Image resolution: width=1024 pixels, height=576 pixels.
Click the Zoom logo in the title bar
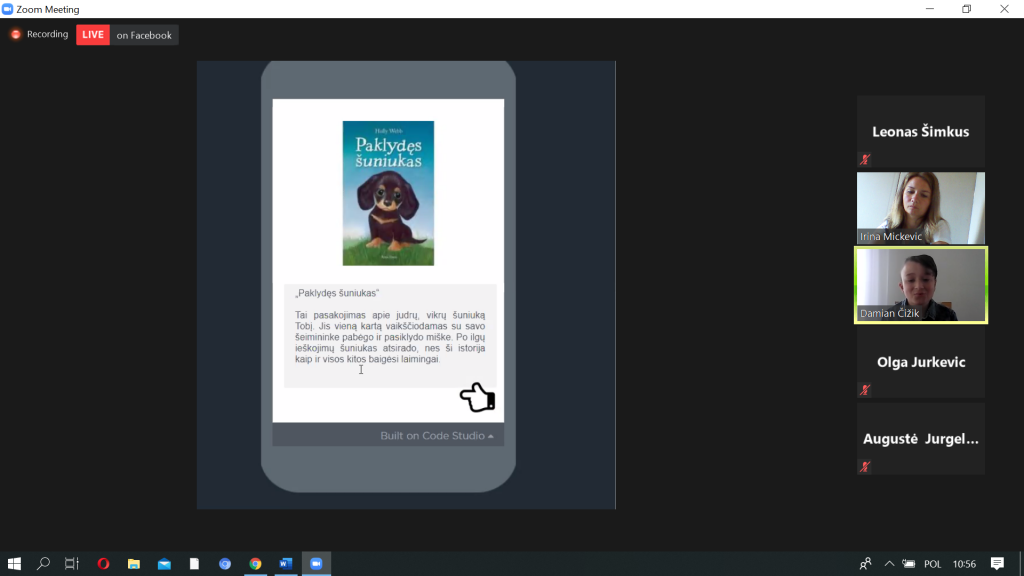tap(8, 9)
